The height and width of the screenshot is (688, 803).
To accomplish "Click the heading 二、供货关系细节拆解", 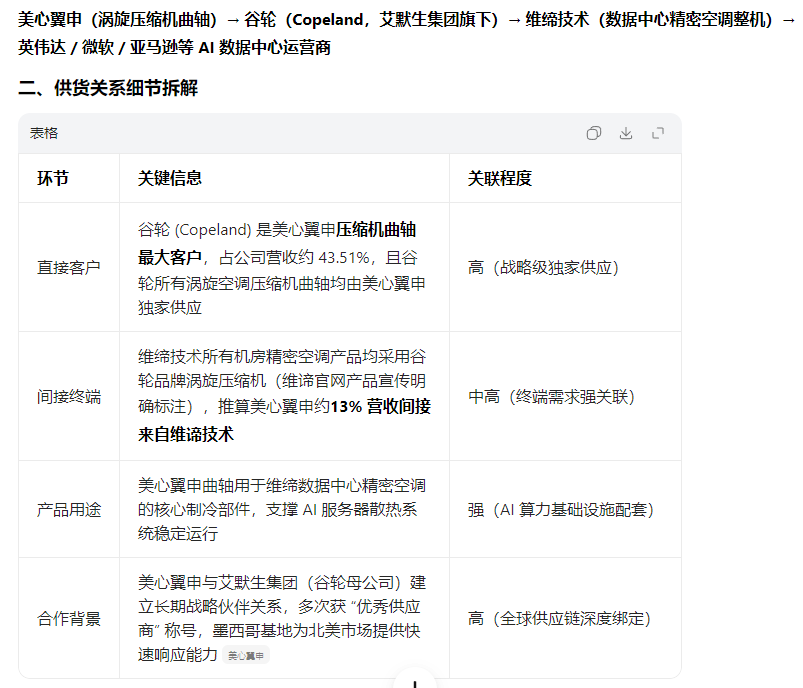I will tap(108, 88).
